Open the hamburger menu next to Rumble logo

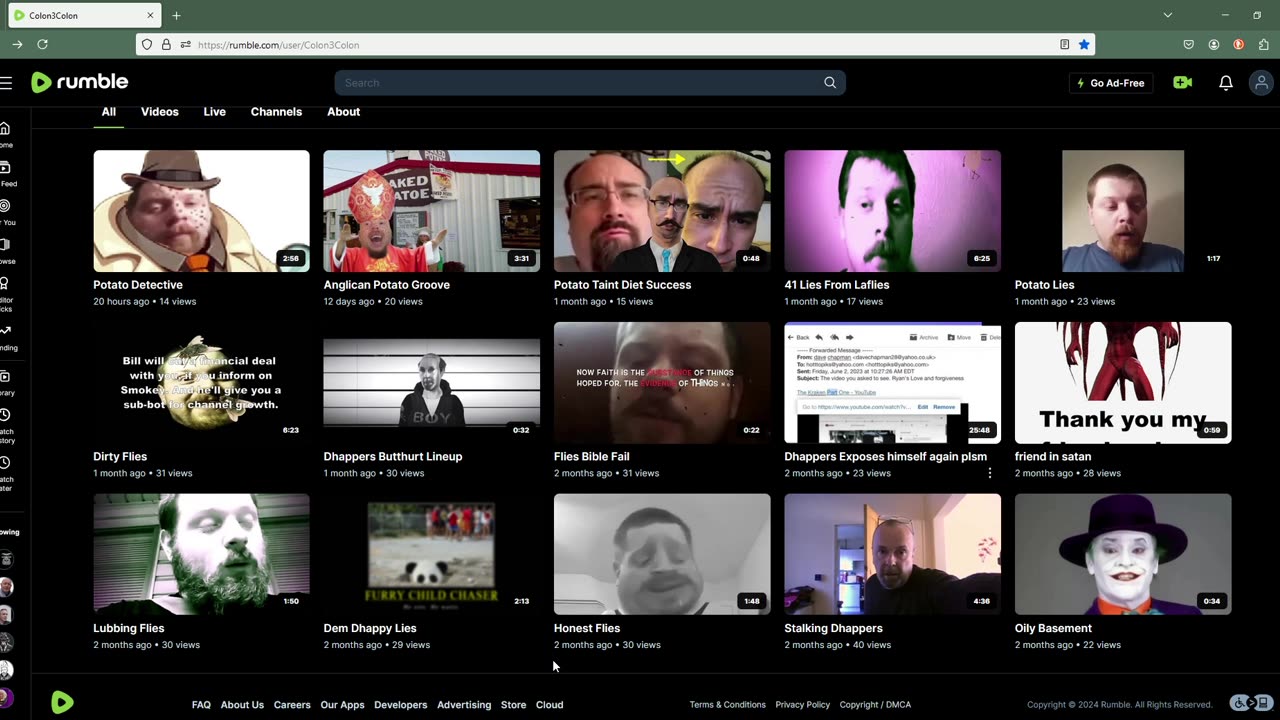pyautogui.click(x=6, y=83)
